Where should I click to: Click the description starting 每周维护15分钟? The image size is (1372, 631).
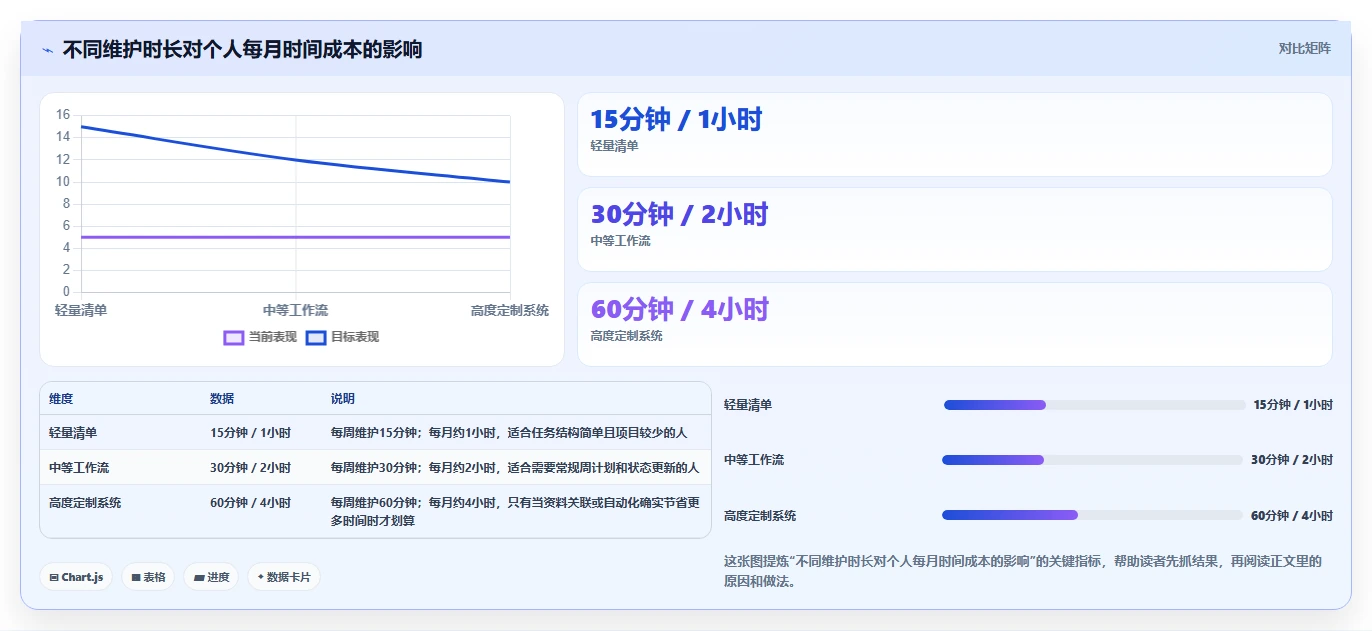click(x=509, y=433)
